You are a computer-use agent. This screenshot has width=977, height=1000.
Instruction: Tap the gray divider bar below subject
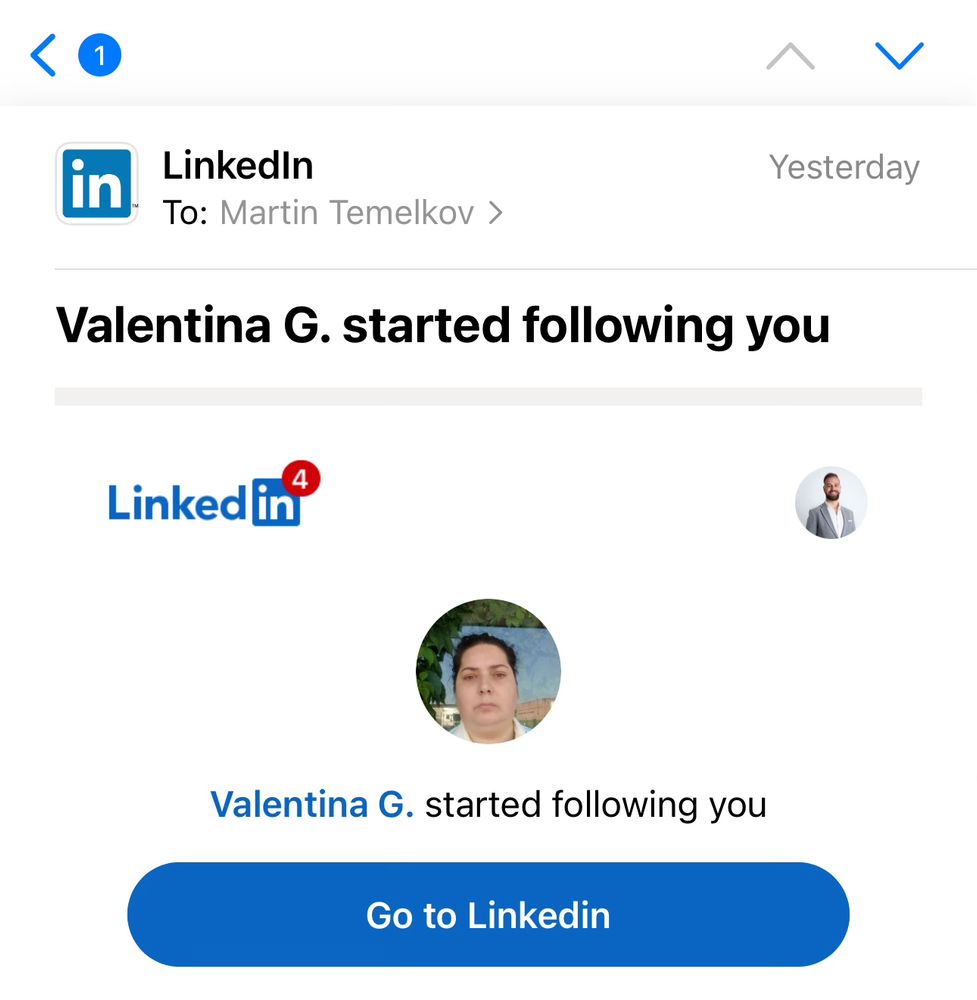click(x=488, y=396)
